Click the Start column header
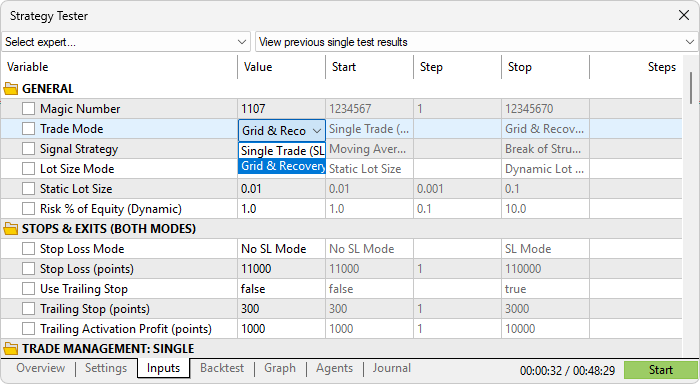700x384 pixels. (370, 67)
